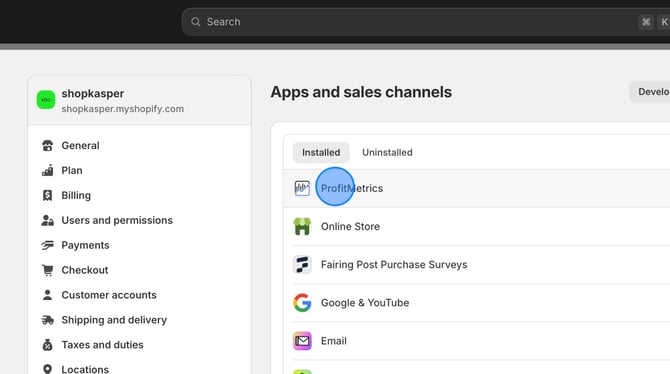Click the Apps and sales channels heading

pos(361,92)
